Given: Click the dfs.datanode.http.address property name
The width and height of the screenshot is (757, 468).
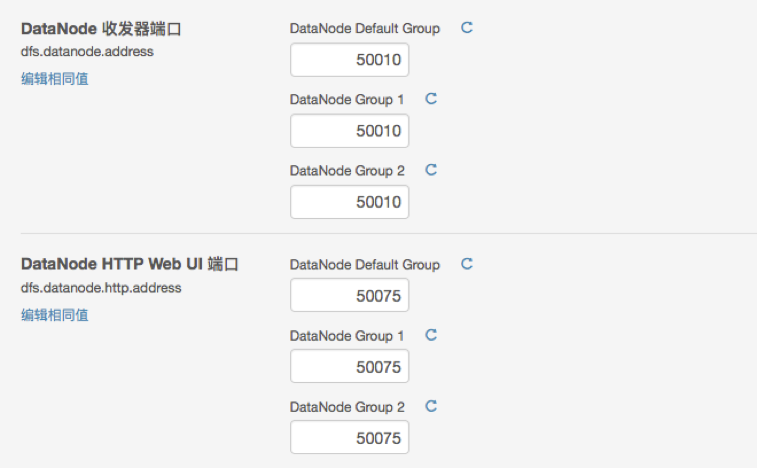Looking at the screenshot, I should pyautogui.click(x=101, y=288).
